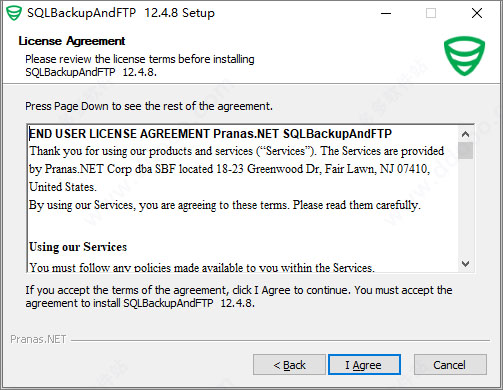Cancel the installation
Image resolution: width=503 pixels, height=390 pixels.
450,365
